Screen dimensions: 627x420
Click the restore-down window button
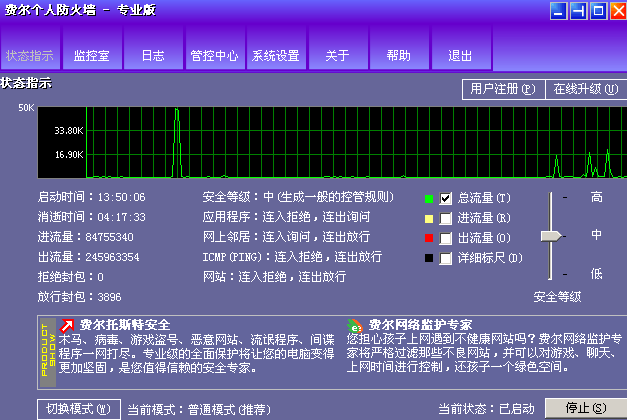click(579, 11)
